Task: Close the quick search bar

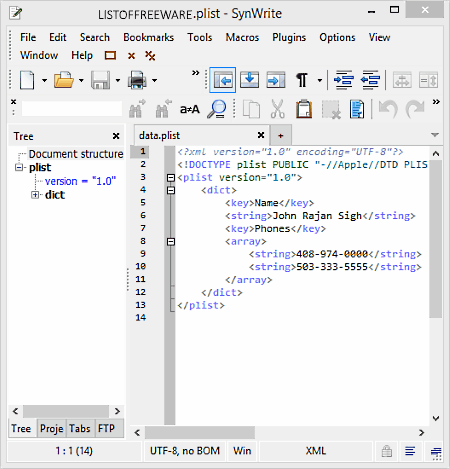Action: [x=13, y=101]
